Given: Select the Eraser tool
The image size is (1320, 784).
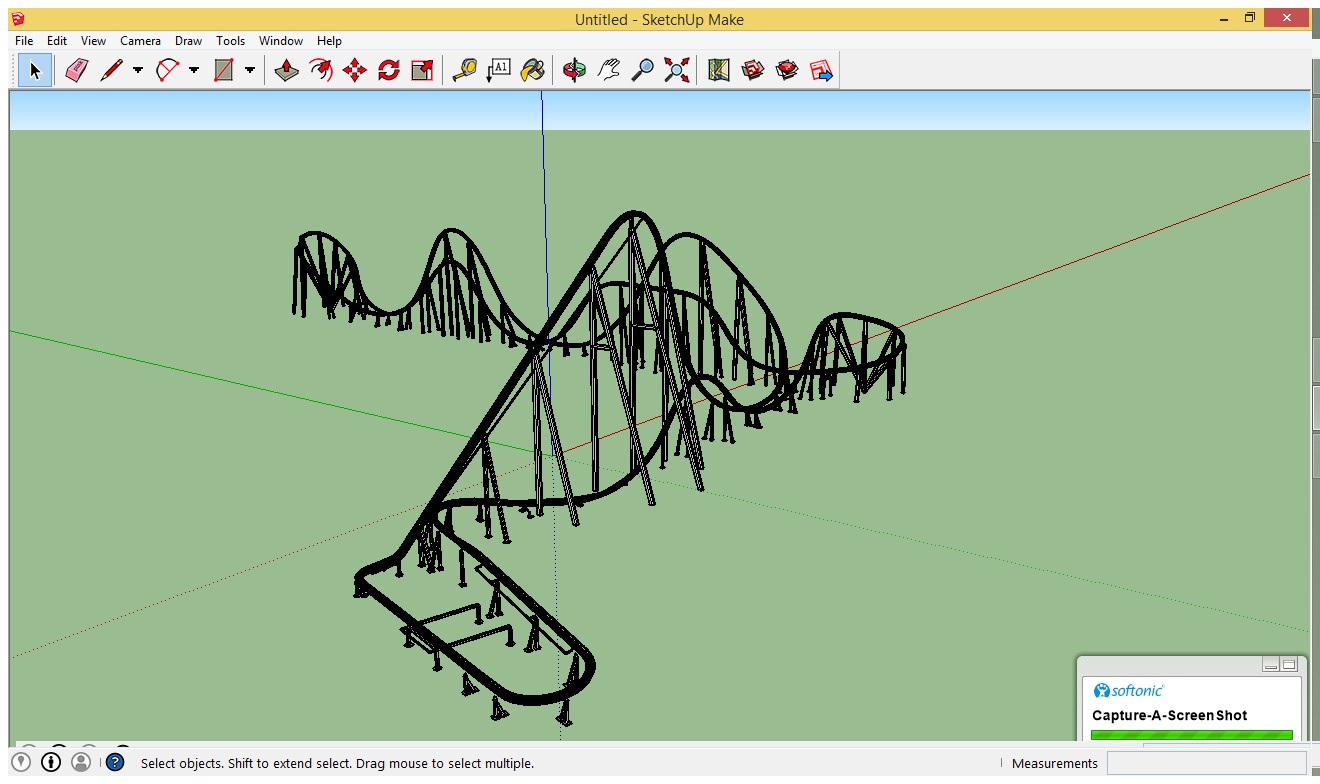Looking at the screenshot, I should coord(77,70).
